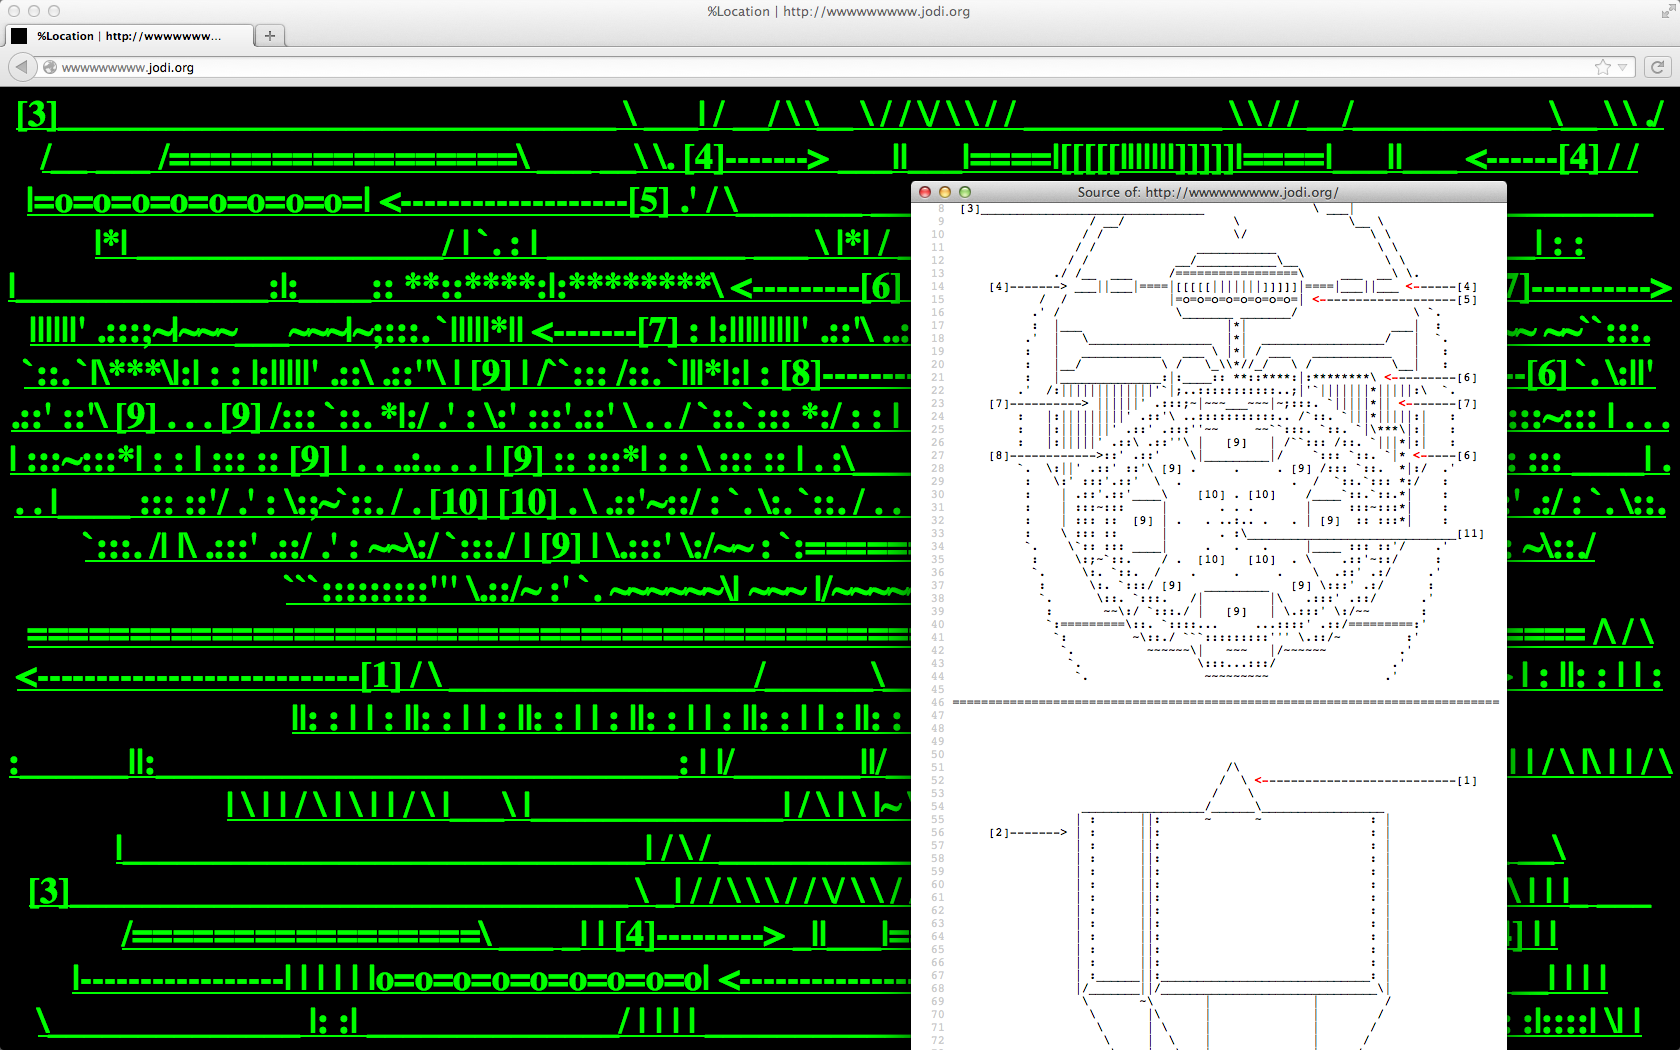Open a new tab with the plus button
The image size is (1680, 1050).
click(269, 36)
